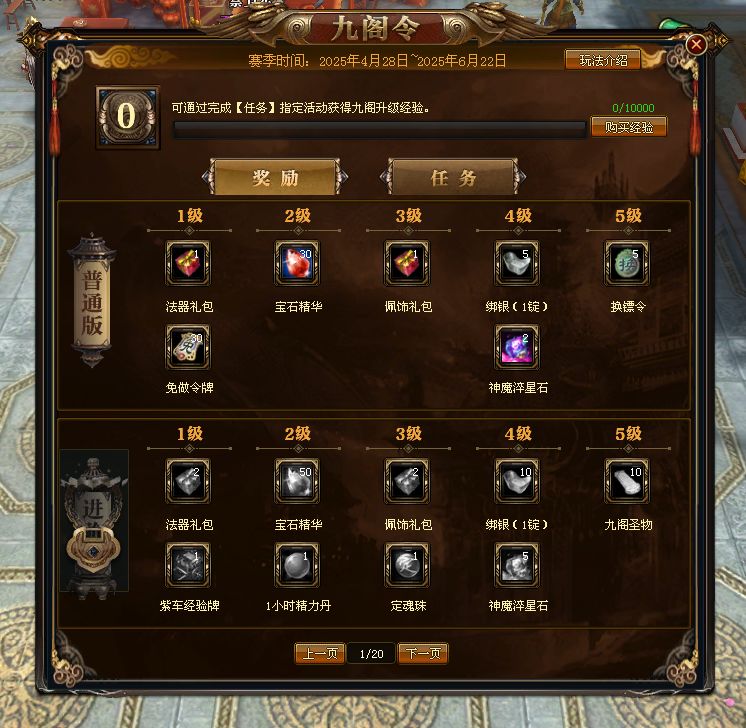This screenshot has width=746, height=728.
Task: Click the 普通版 佩饰礼包 gift icon
Action: [407, 263]
